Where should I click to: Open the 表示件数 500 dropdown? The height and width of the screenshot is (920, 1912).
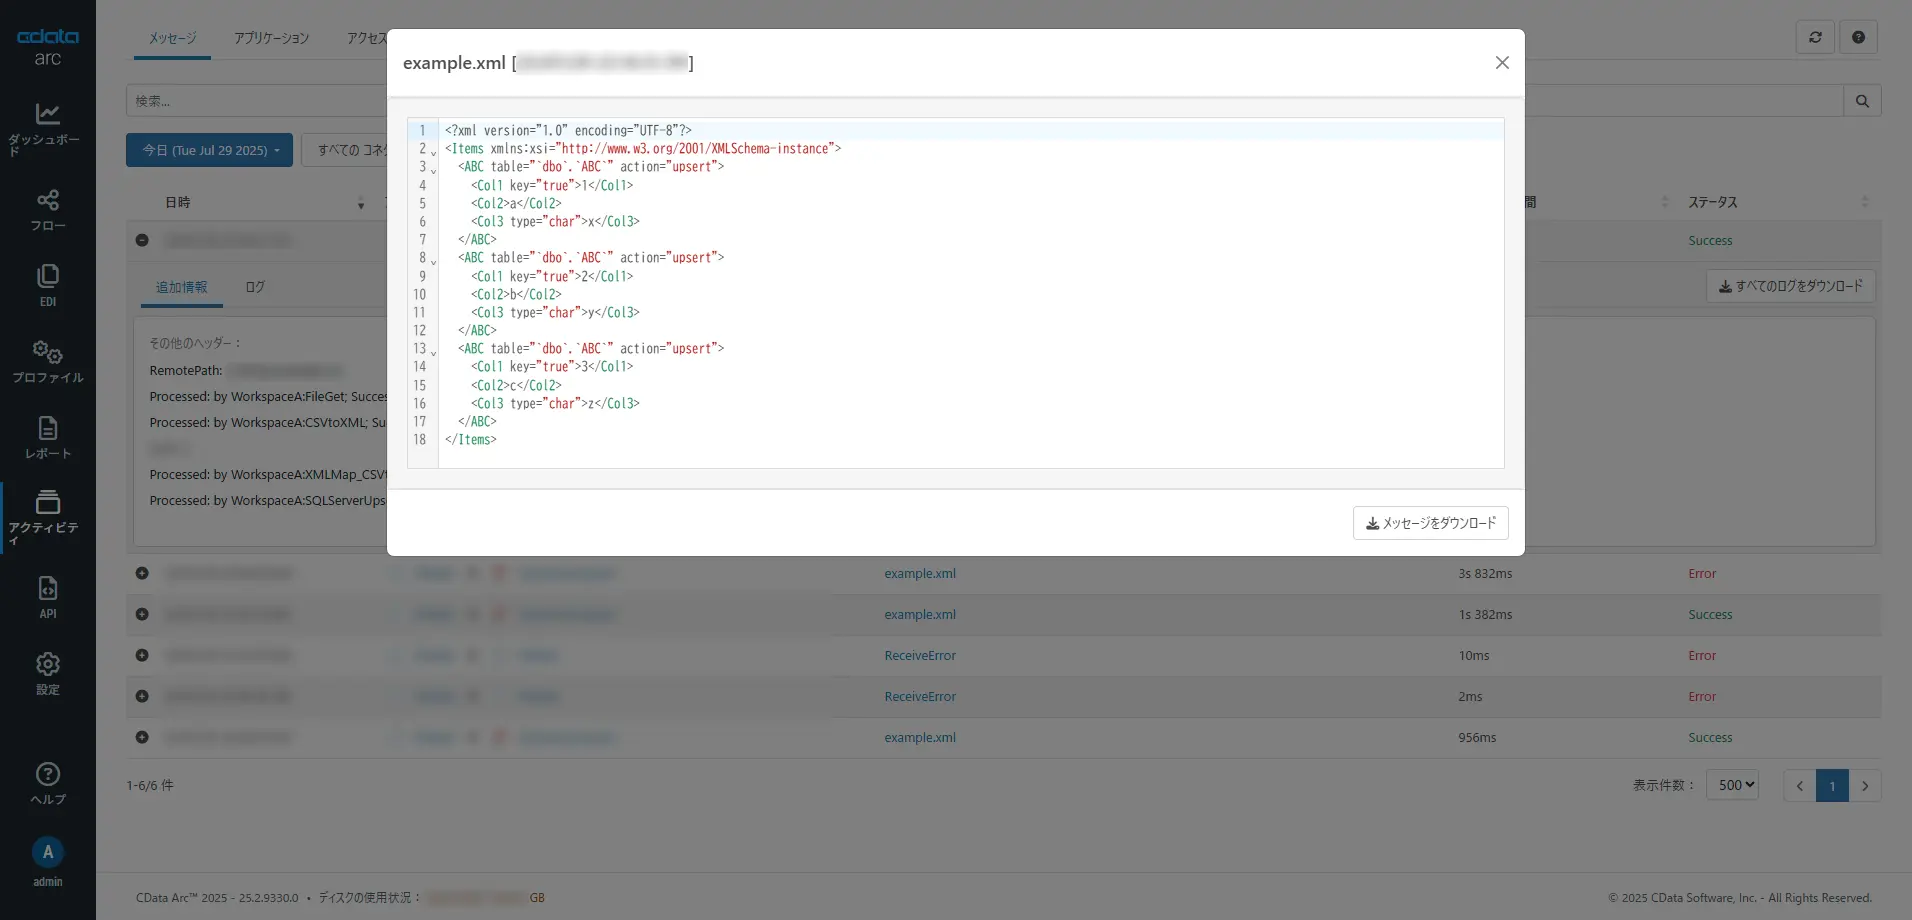pyautogui.click(x=1732, y=785)
